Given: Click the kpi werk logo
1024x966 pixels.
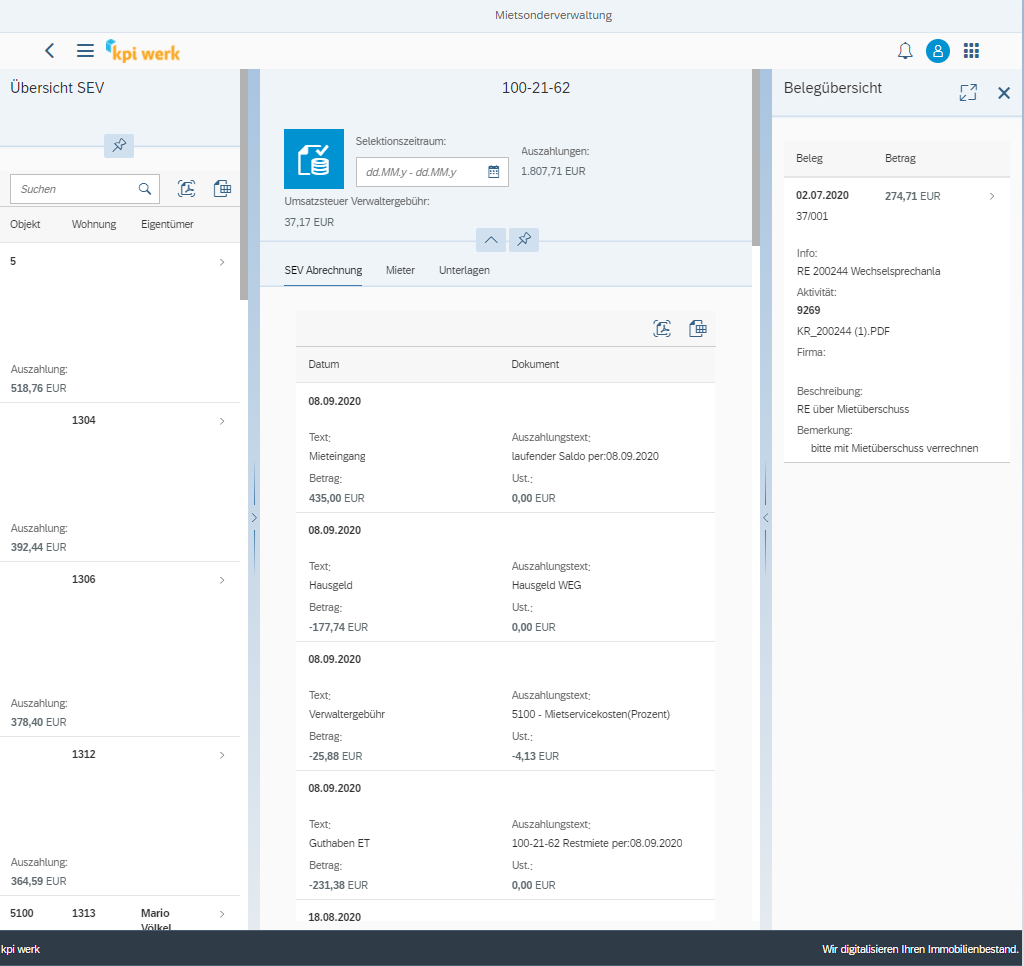Looking at the screenshot, I should click(x=143, y=51).
